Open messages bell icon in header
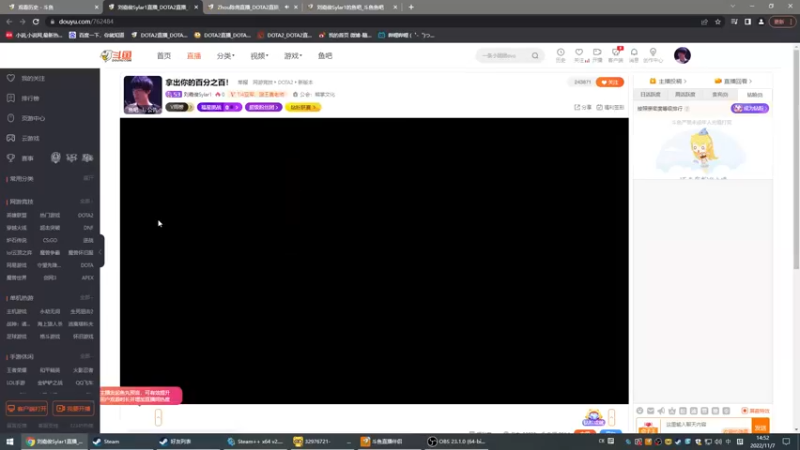Image resolution: width=800 pixels, height=450 pixels. 634,53
